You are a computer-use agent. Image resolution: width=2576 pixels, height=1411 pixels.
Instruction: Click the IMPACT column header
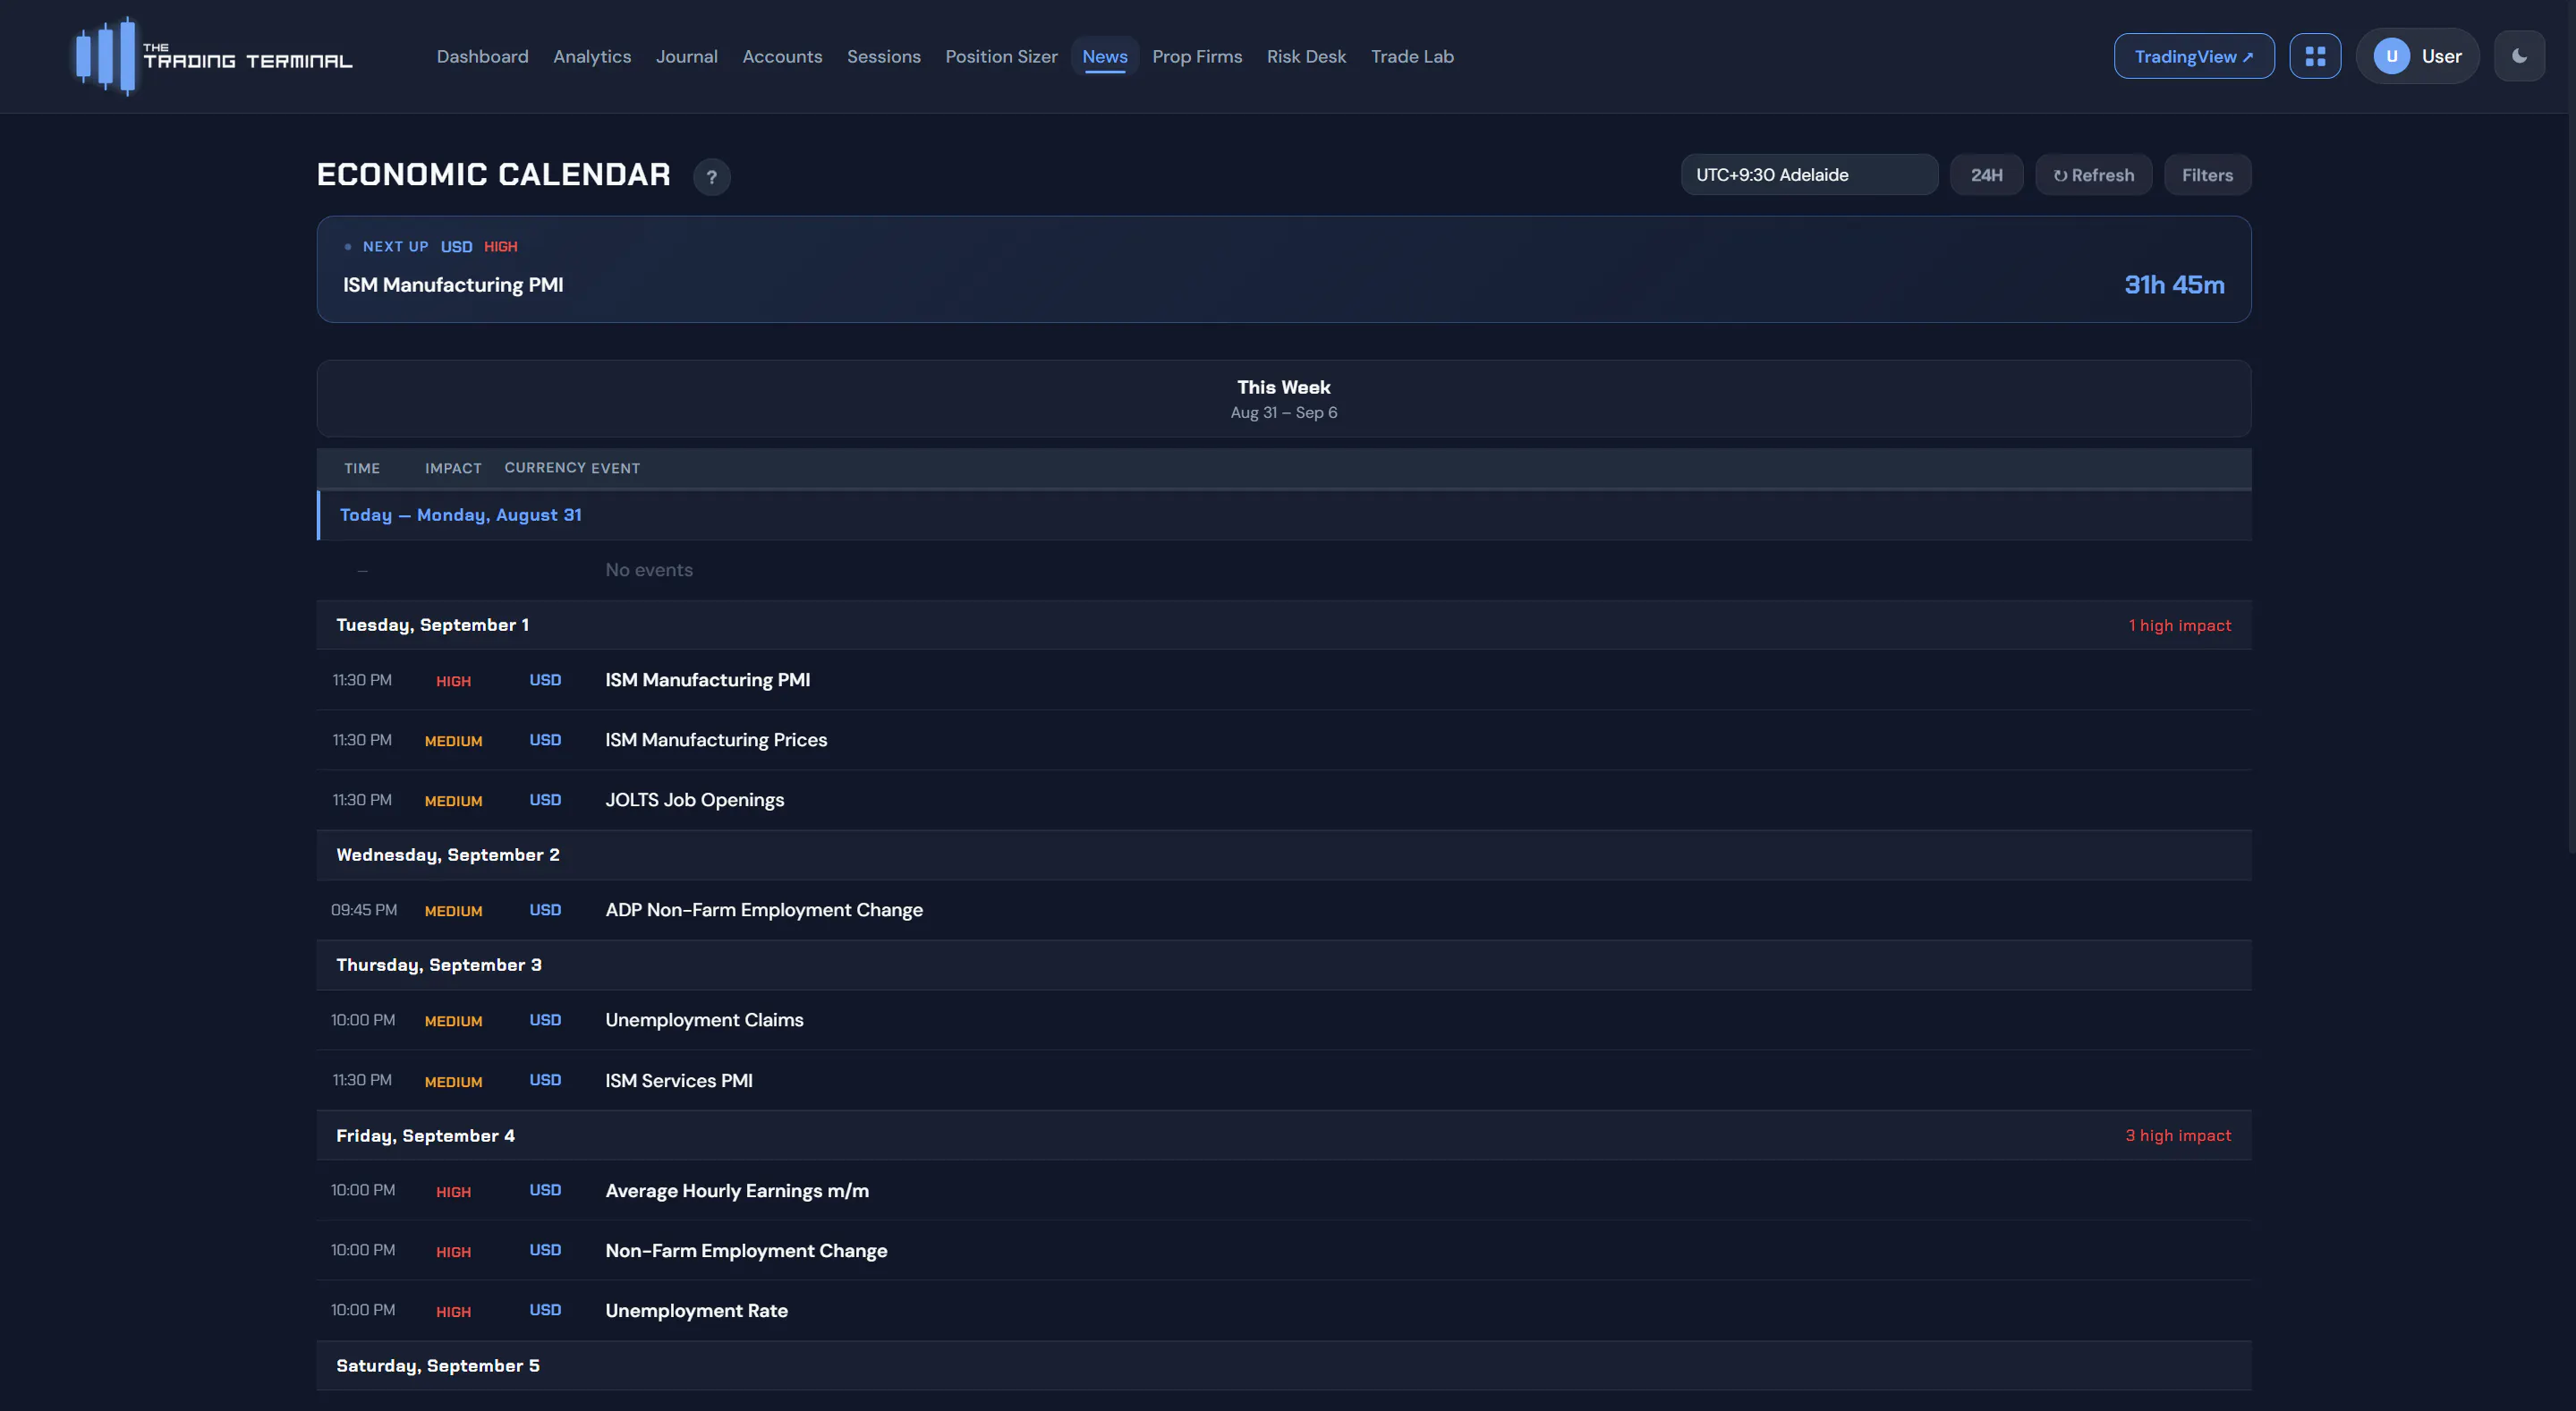(x=453, y=468)
